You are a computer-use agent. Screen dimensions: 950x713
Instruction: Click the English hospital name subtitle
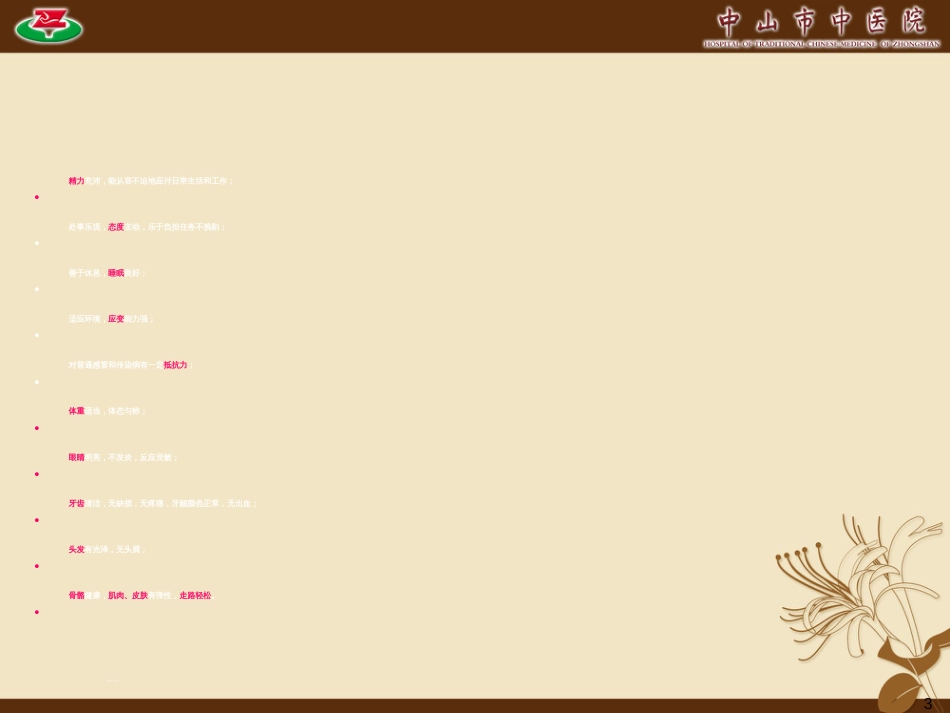(821, 44)
